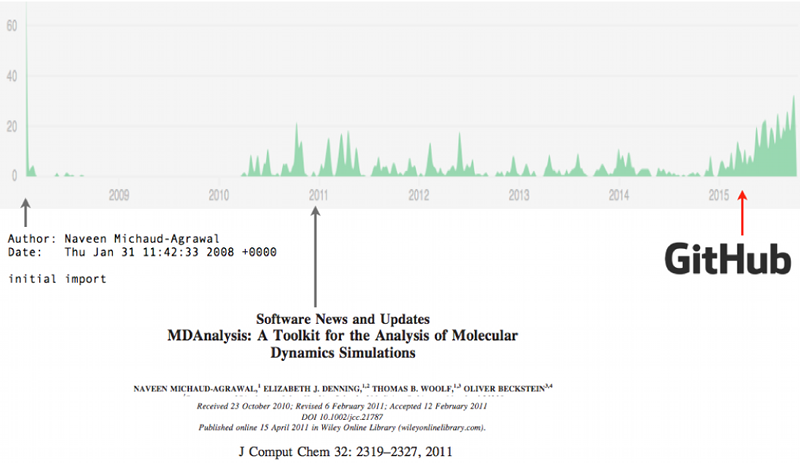Click author name 'THOMAS B. WOOLF'
The width and height of the screenshot is (800, 463).
(413, 388)
